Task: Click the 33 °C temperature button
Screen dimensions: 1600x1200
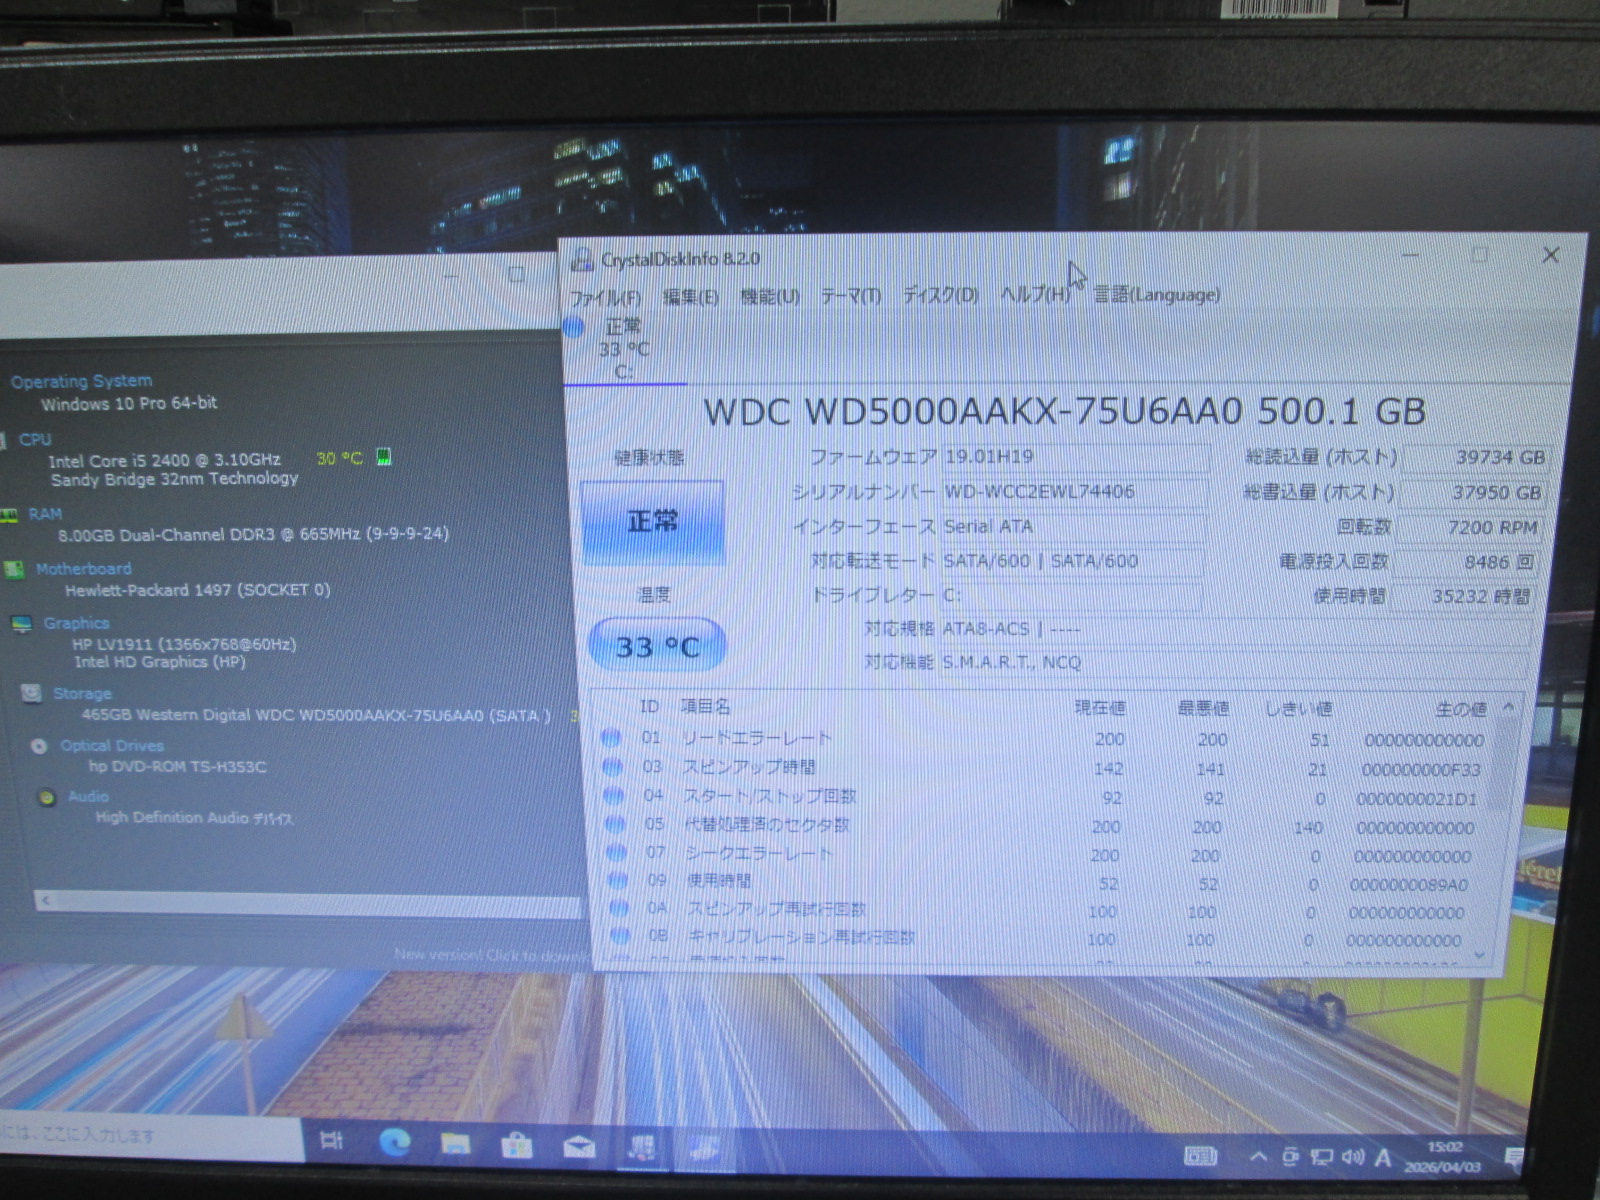Action: (657, 646)
